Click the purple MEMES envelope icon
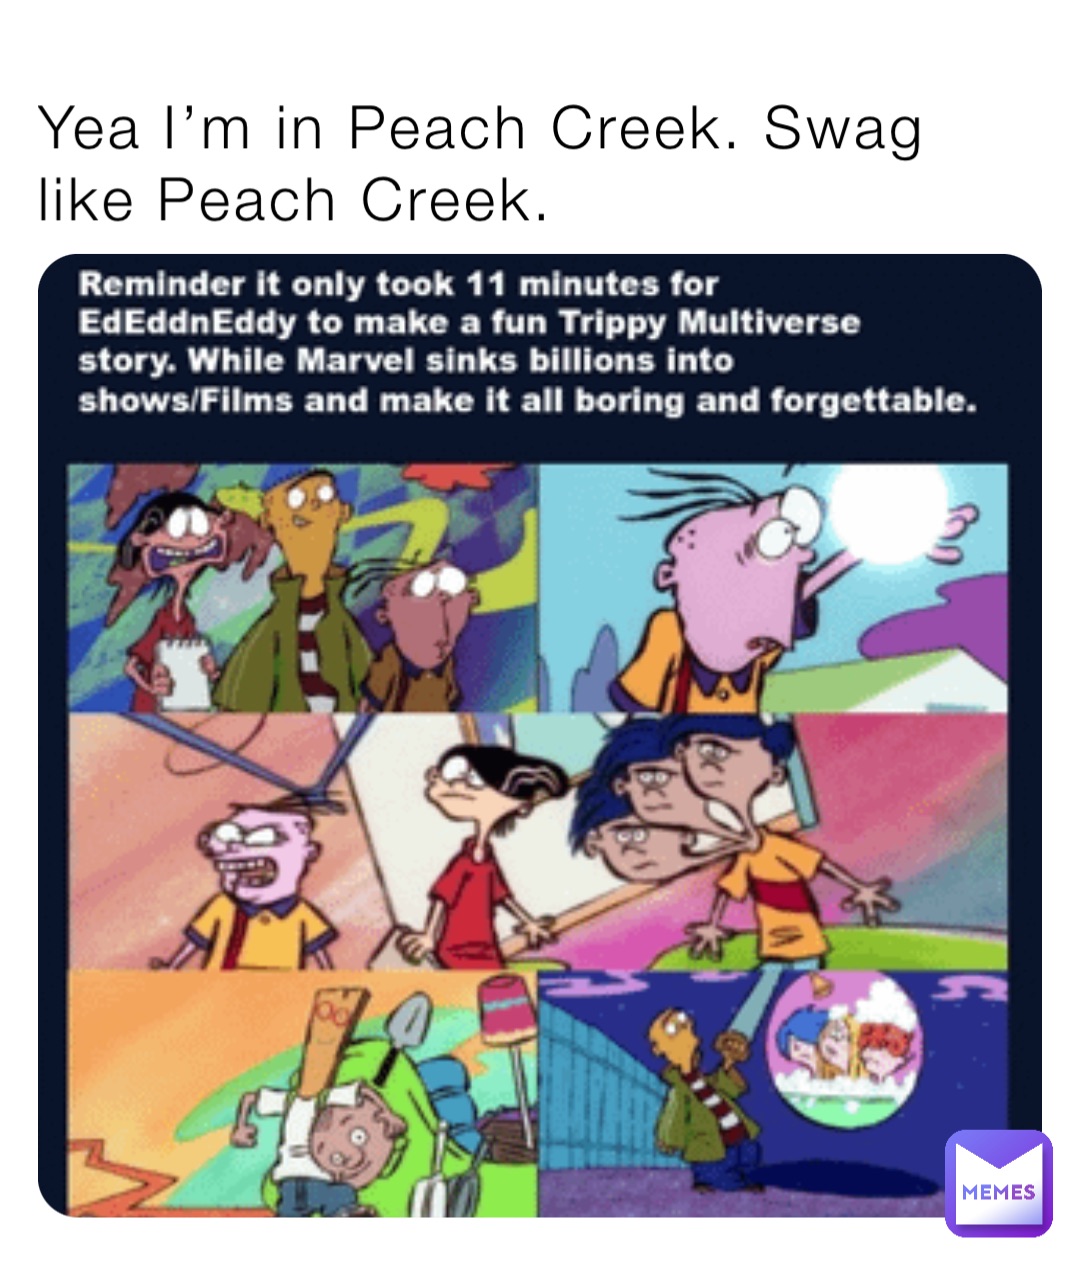This screenshot has height=1270, width=1080. pos(998,1183)
